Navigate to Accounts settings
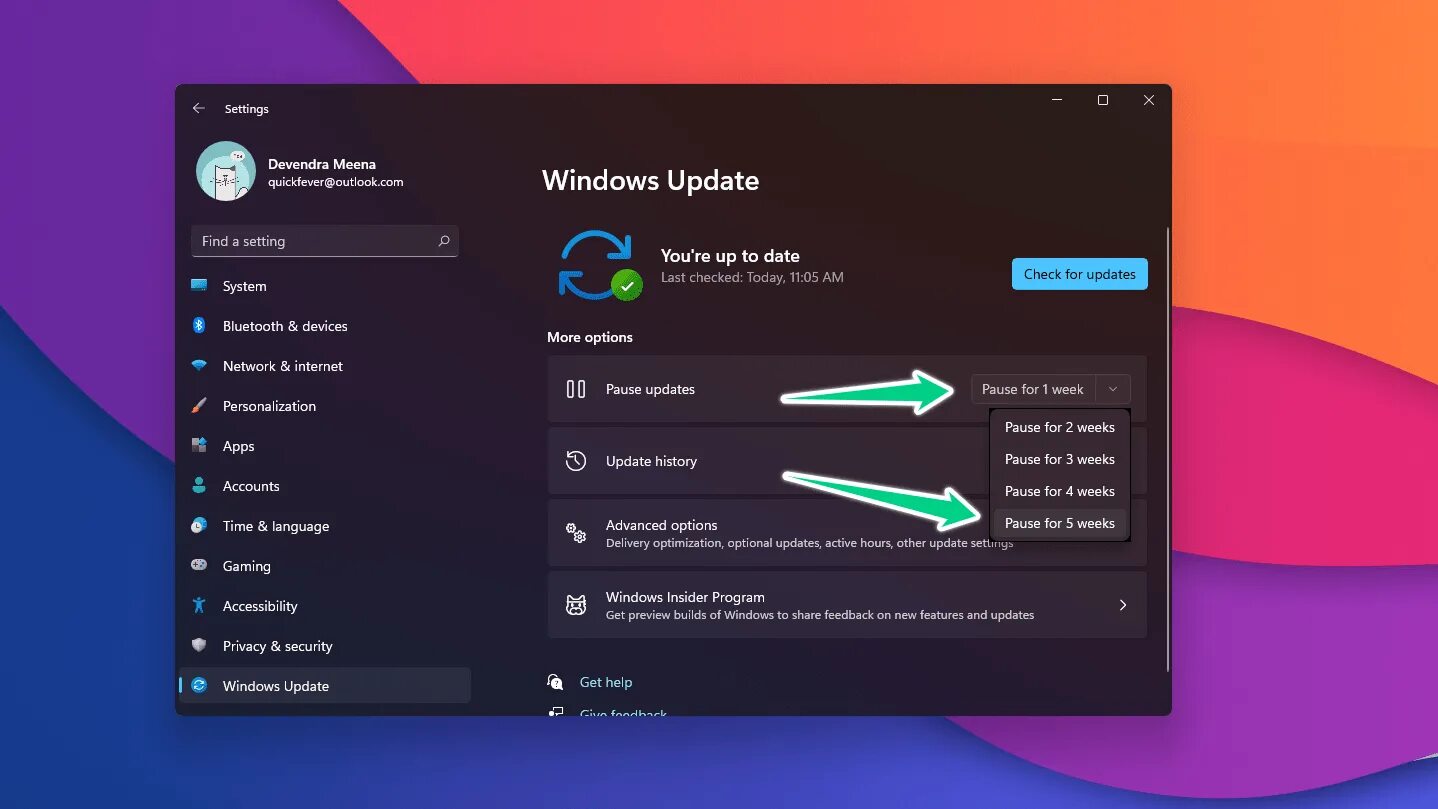The image size is (1438, 809). (x=251, y=486)
